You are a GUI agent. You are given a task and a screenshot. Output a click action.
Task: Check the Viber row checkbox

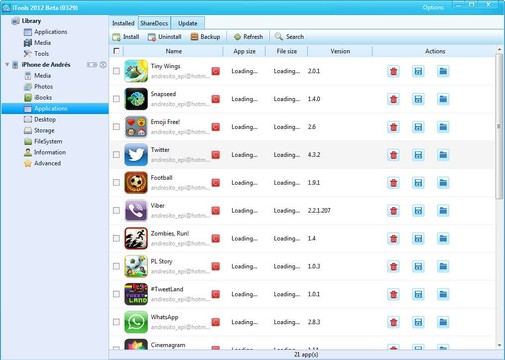pos(116,210)
